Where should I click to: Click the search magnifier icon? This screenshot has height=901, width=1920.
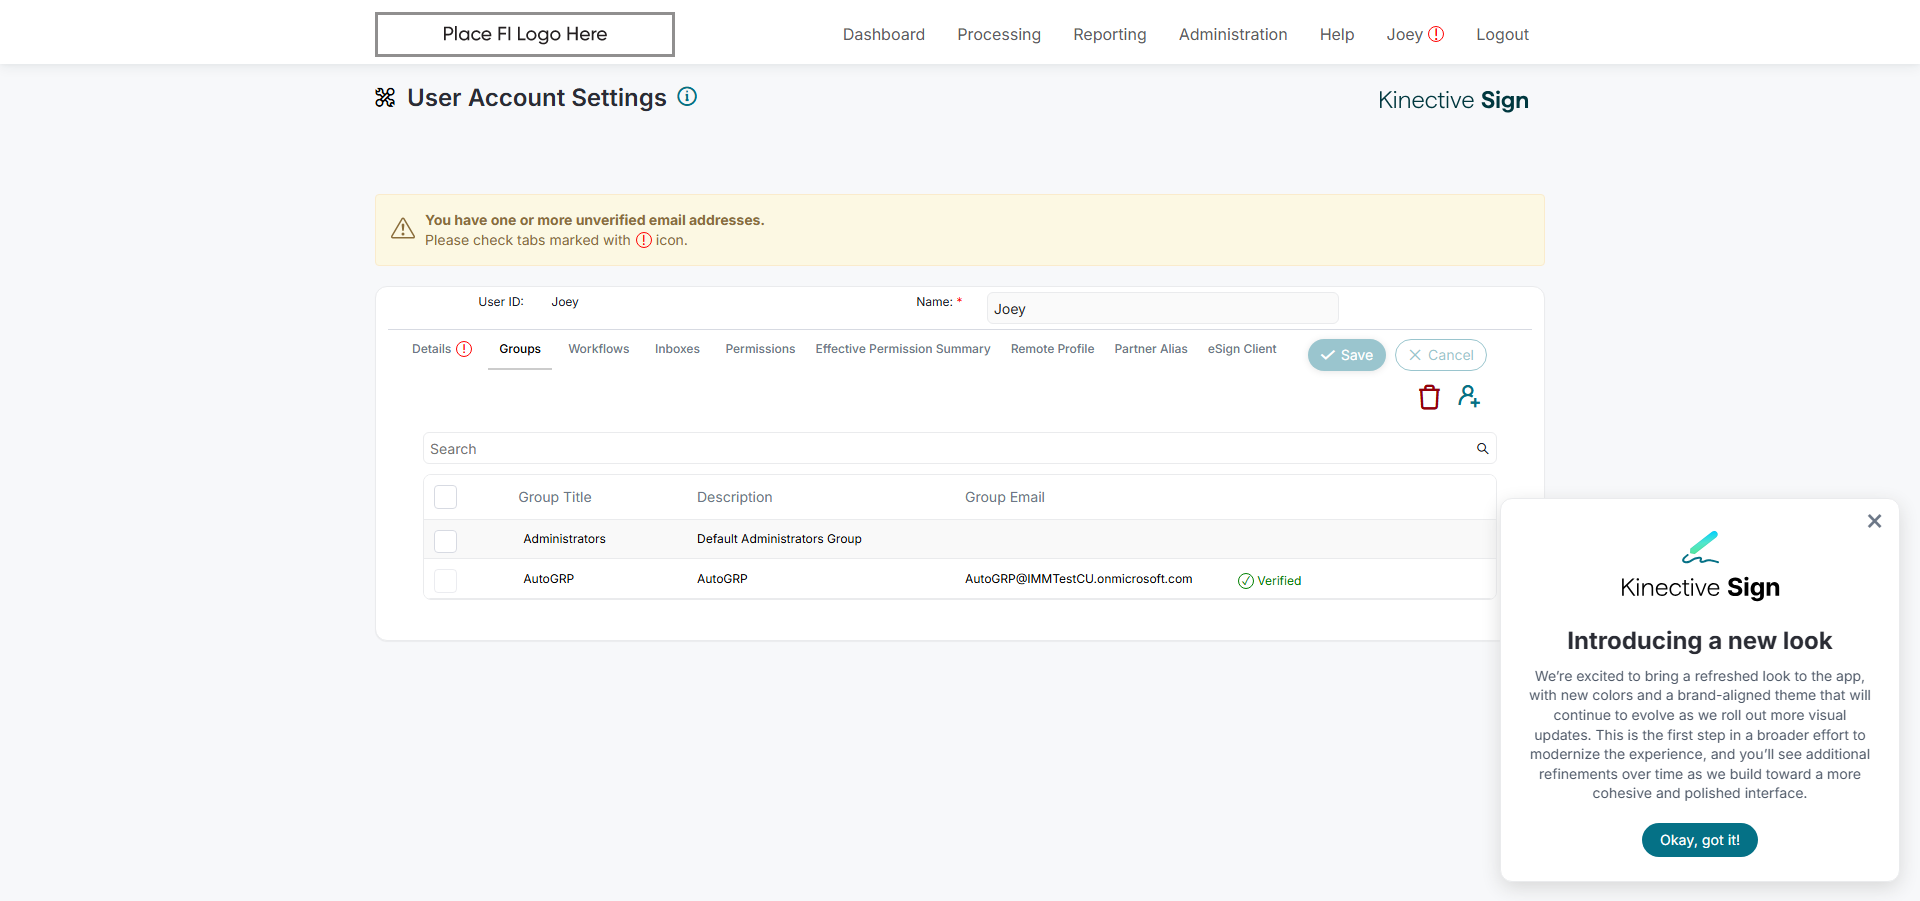1483,449
